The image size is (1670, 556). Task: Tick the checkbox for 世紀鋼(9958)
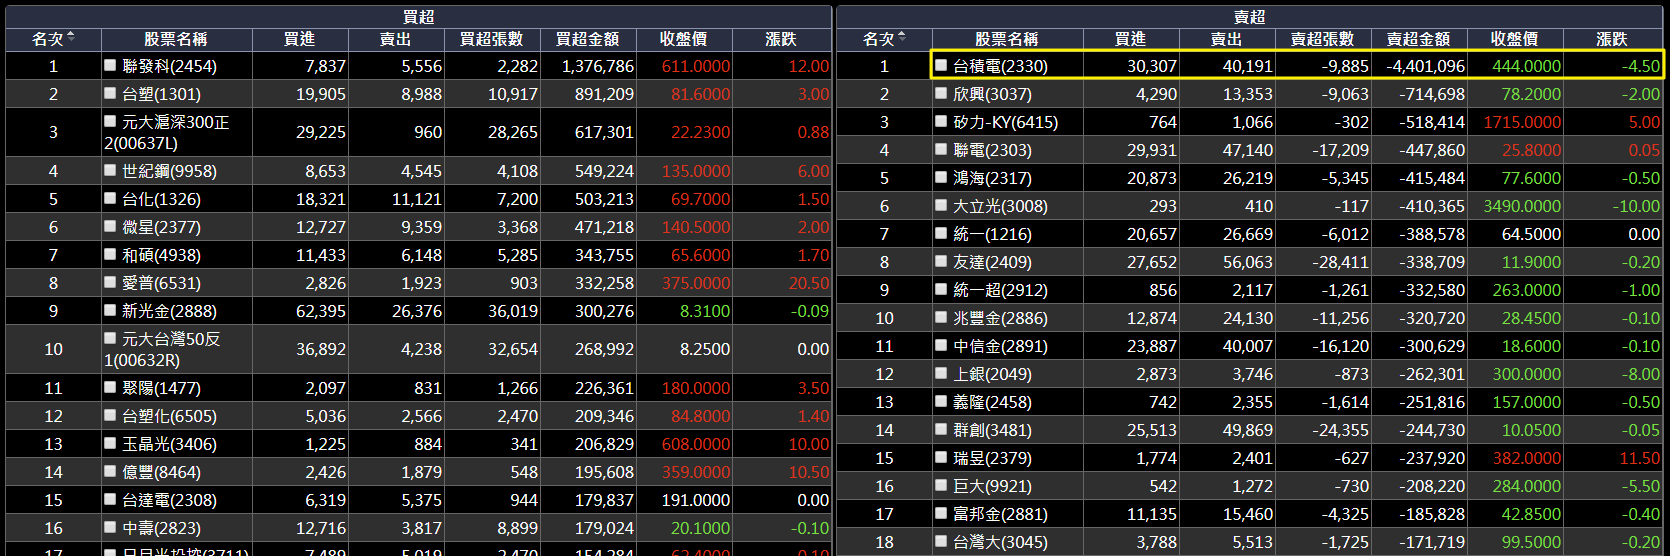coord(110,170)
